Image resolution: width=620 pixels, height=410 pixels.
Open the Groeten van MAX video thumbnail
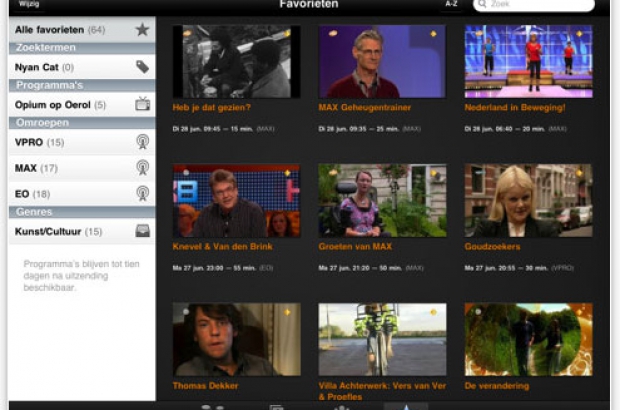tap(382, 200)
